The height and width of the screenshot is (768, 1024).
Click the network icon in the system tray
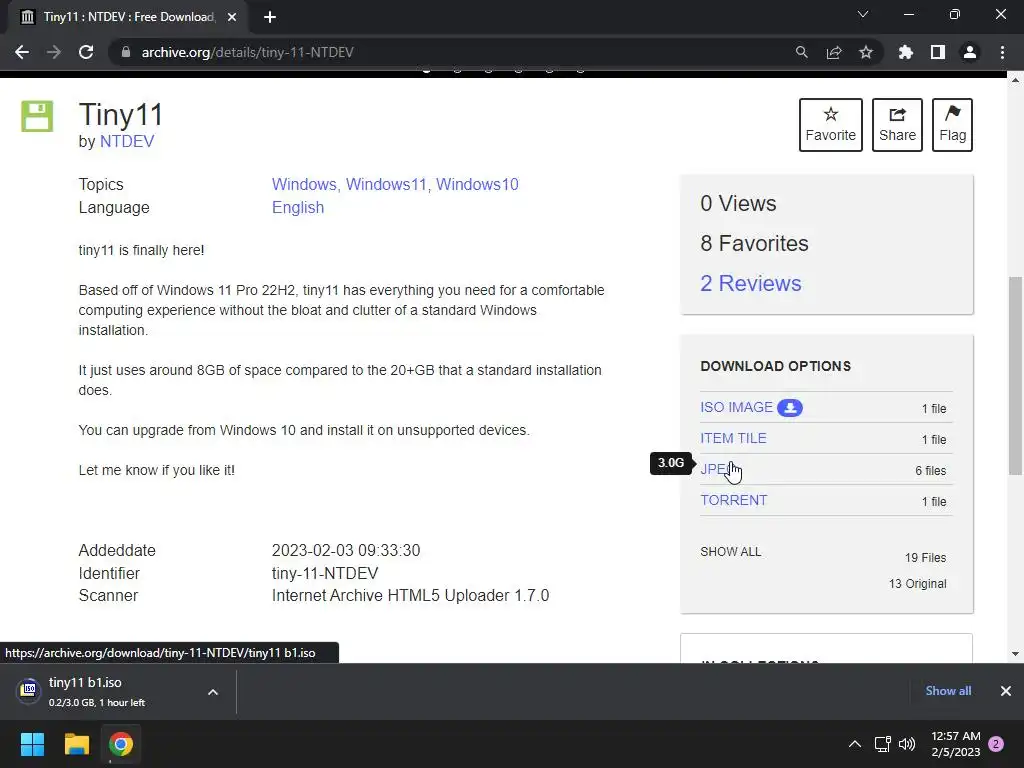[x=882, y=744]
